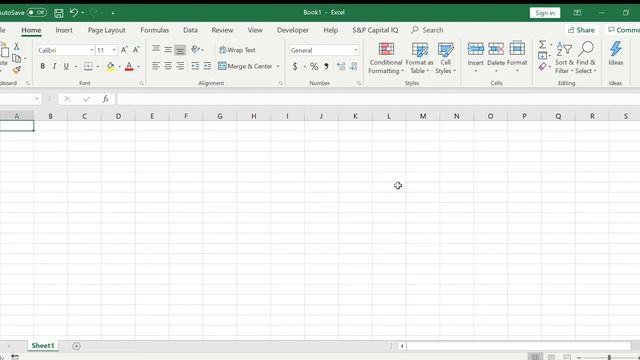Click the AutoSum sigma icon
Viewport: 640px width, 360px height.
coord(542,44)
